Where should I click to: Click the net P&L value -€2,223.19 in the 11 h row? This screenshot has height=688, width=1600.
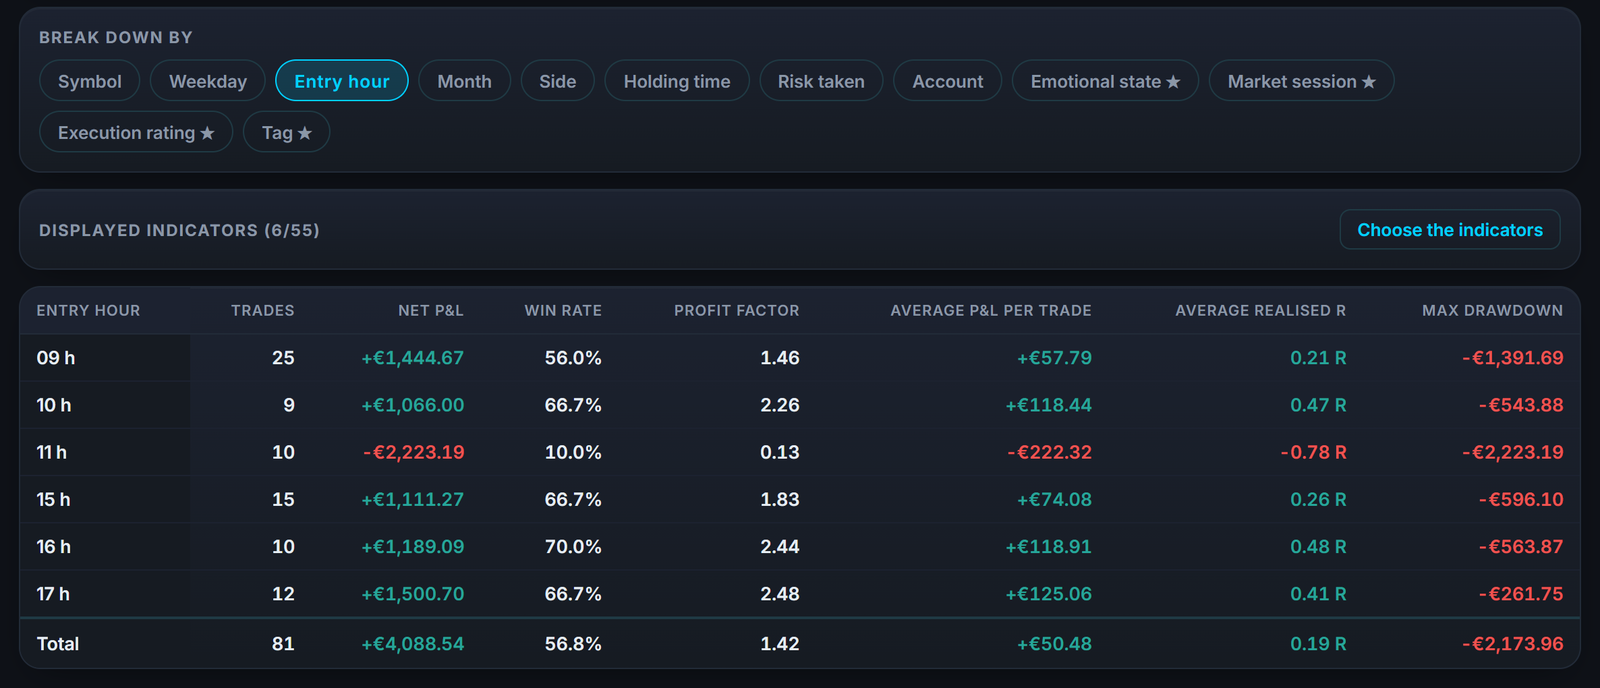414,452
